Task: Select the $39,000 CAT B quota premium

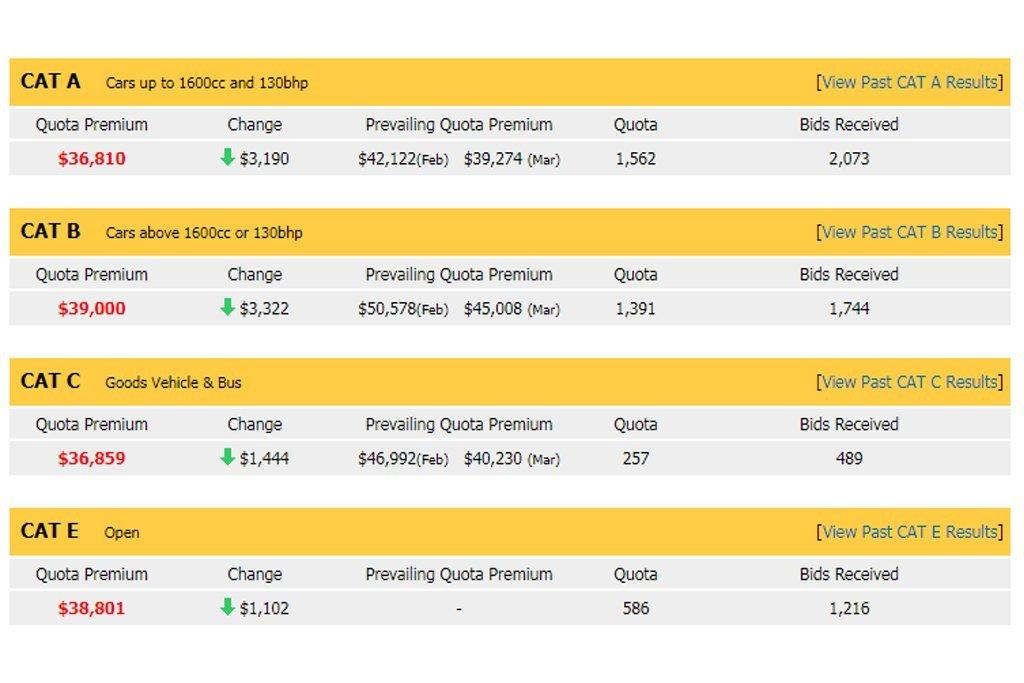Action: [92, 309]
